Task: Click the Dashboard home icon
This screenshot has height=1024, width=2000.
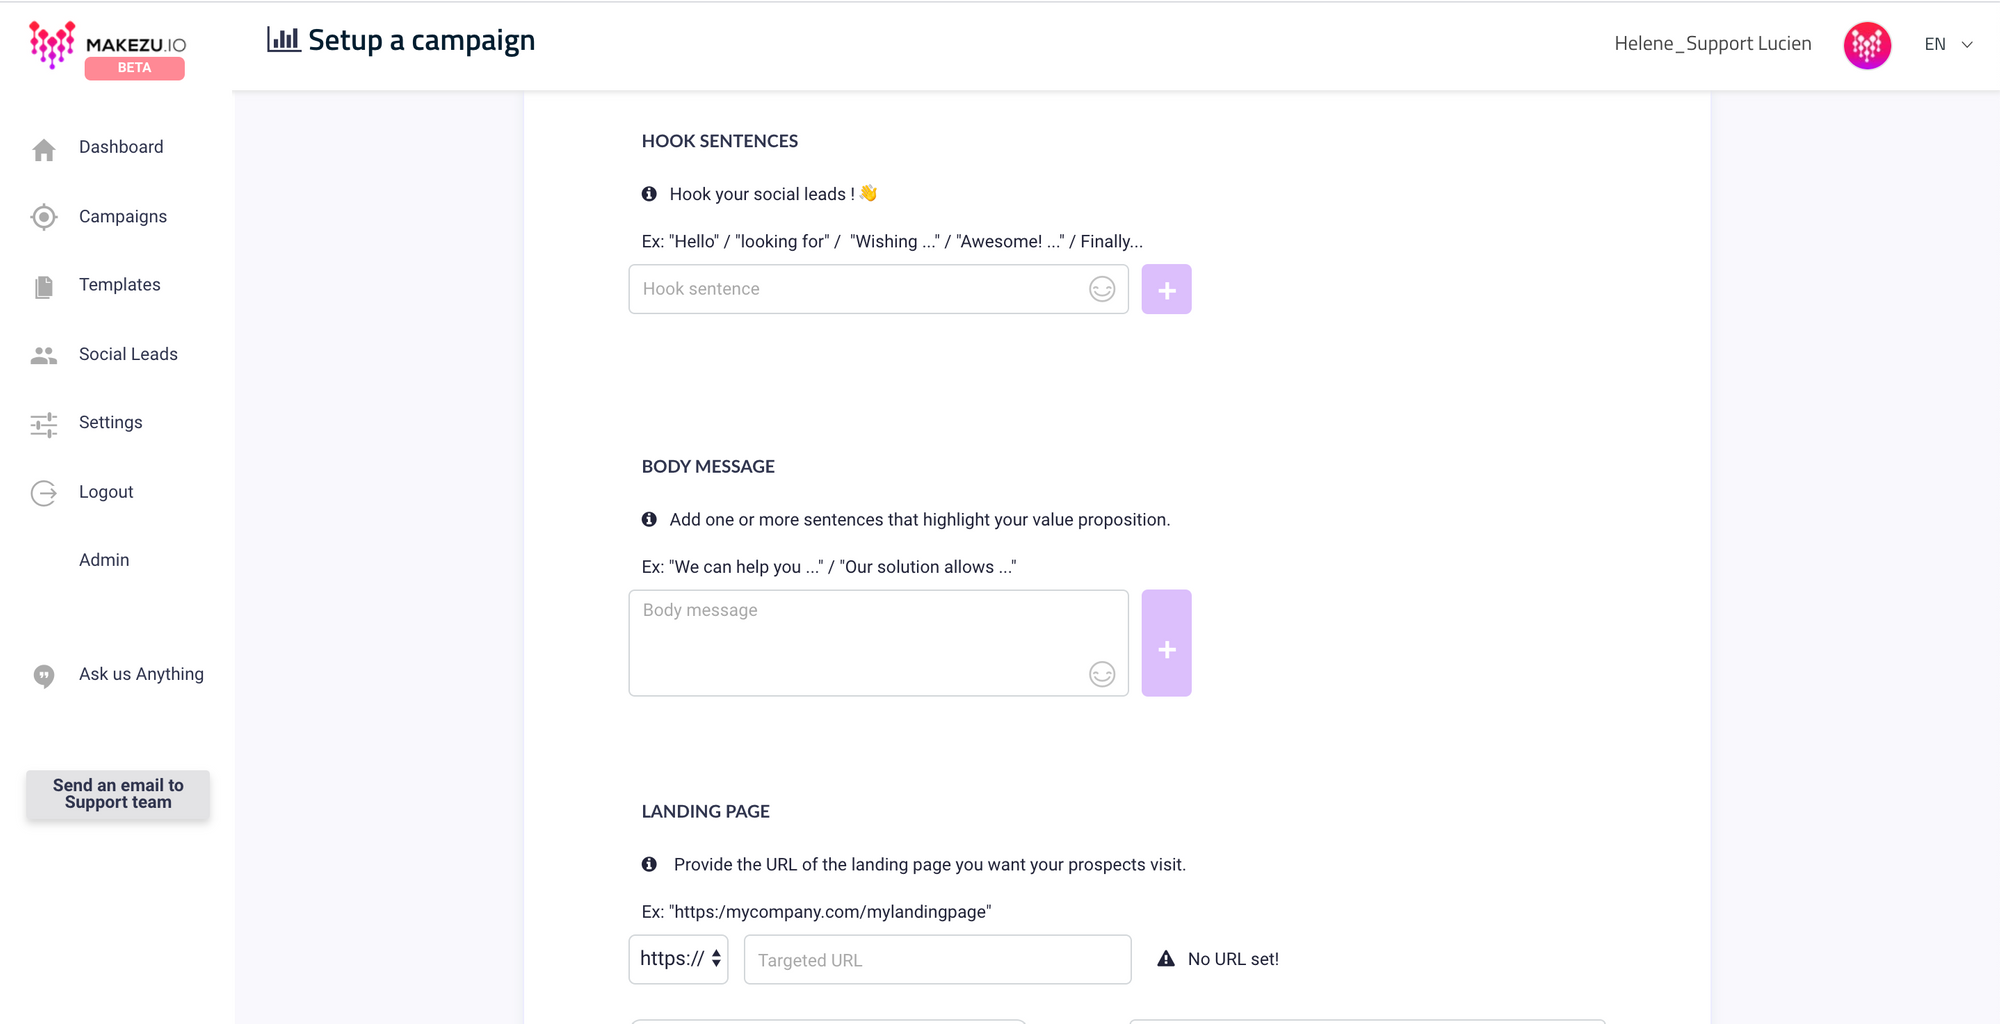Action: point(44,150)
